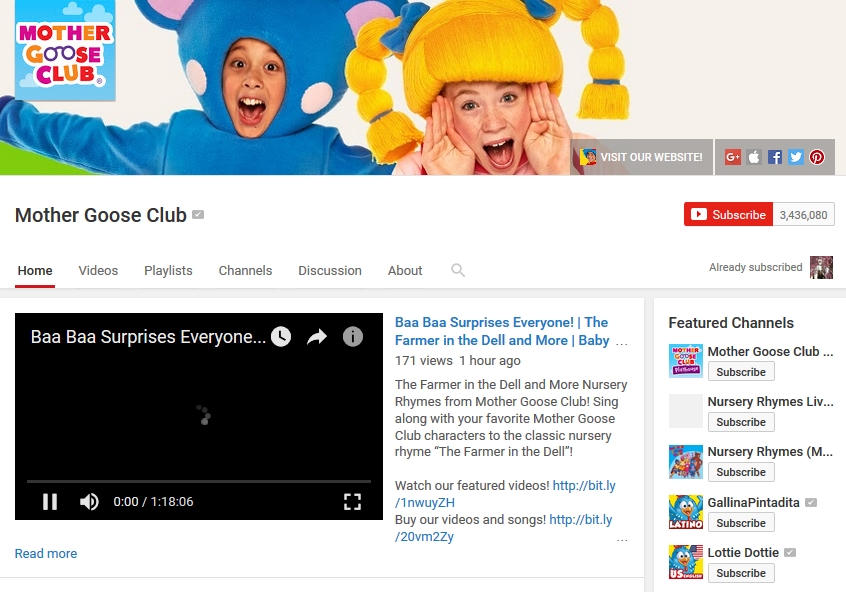Viewport: 846px width, 592px height.
Task: Click the Mother Goose Club channel title
Action: pyautogui.click(x=101, y=215)
